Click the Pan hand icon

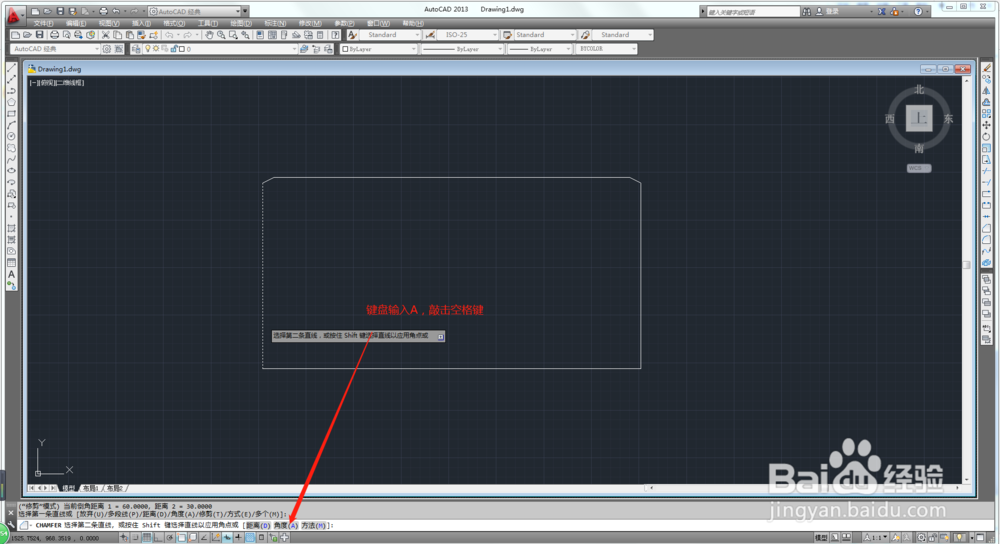209,35
